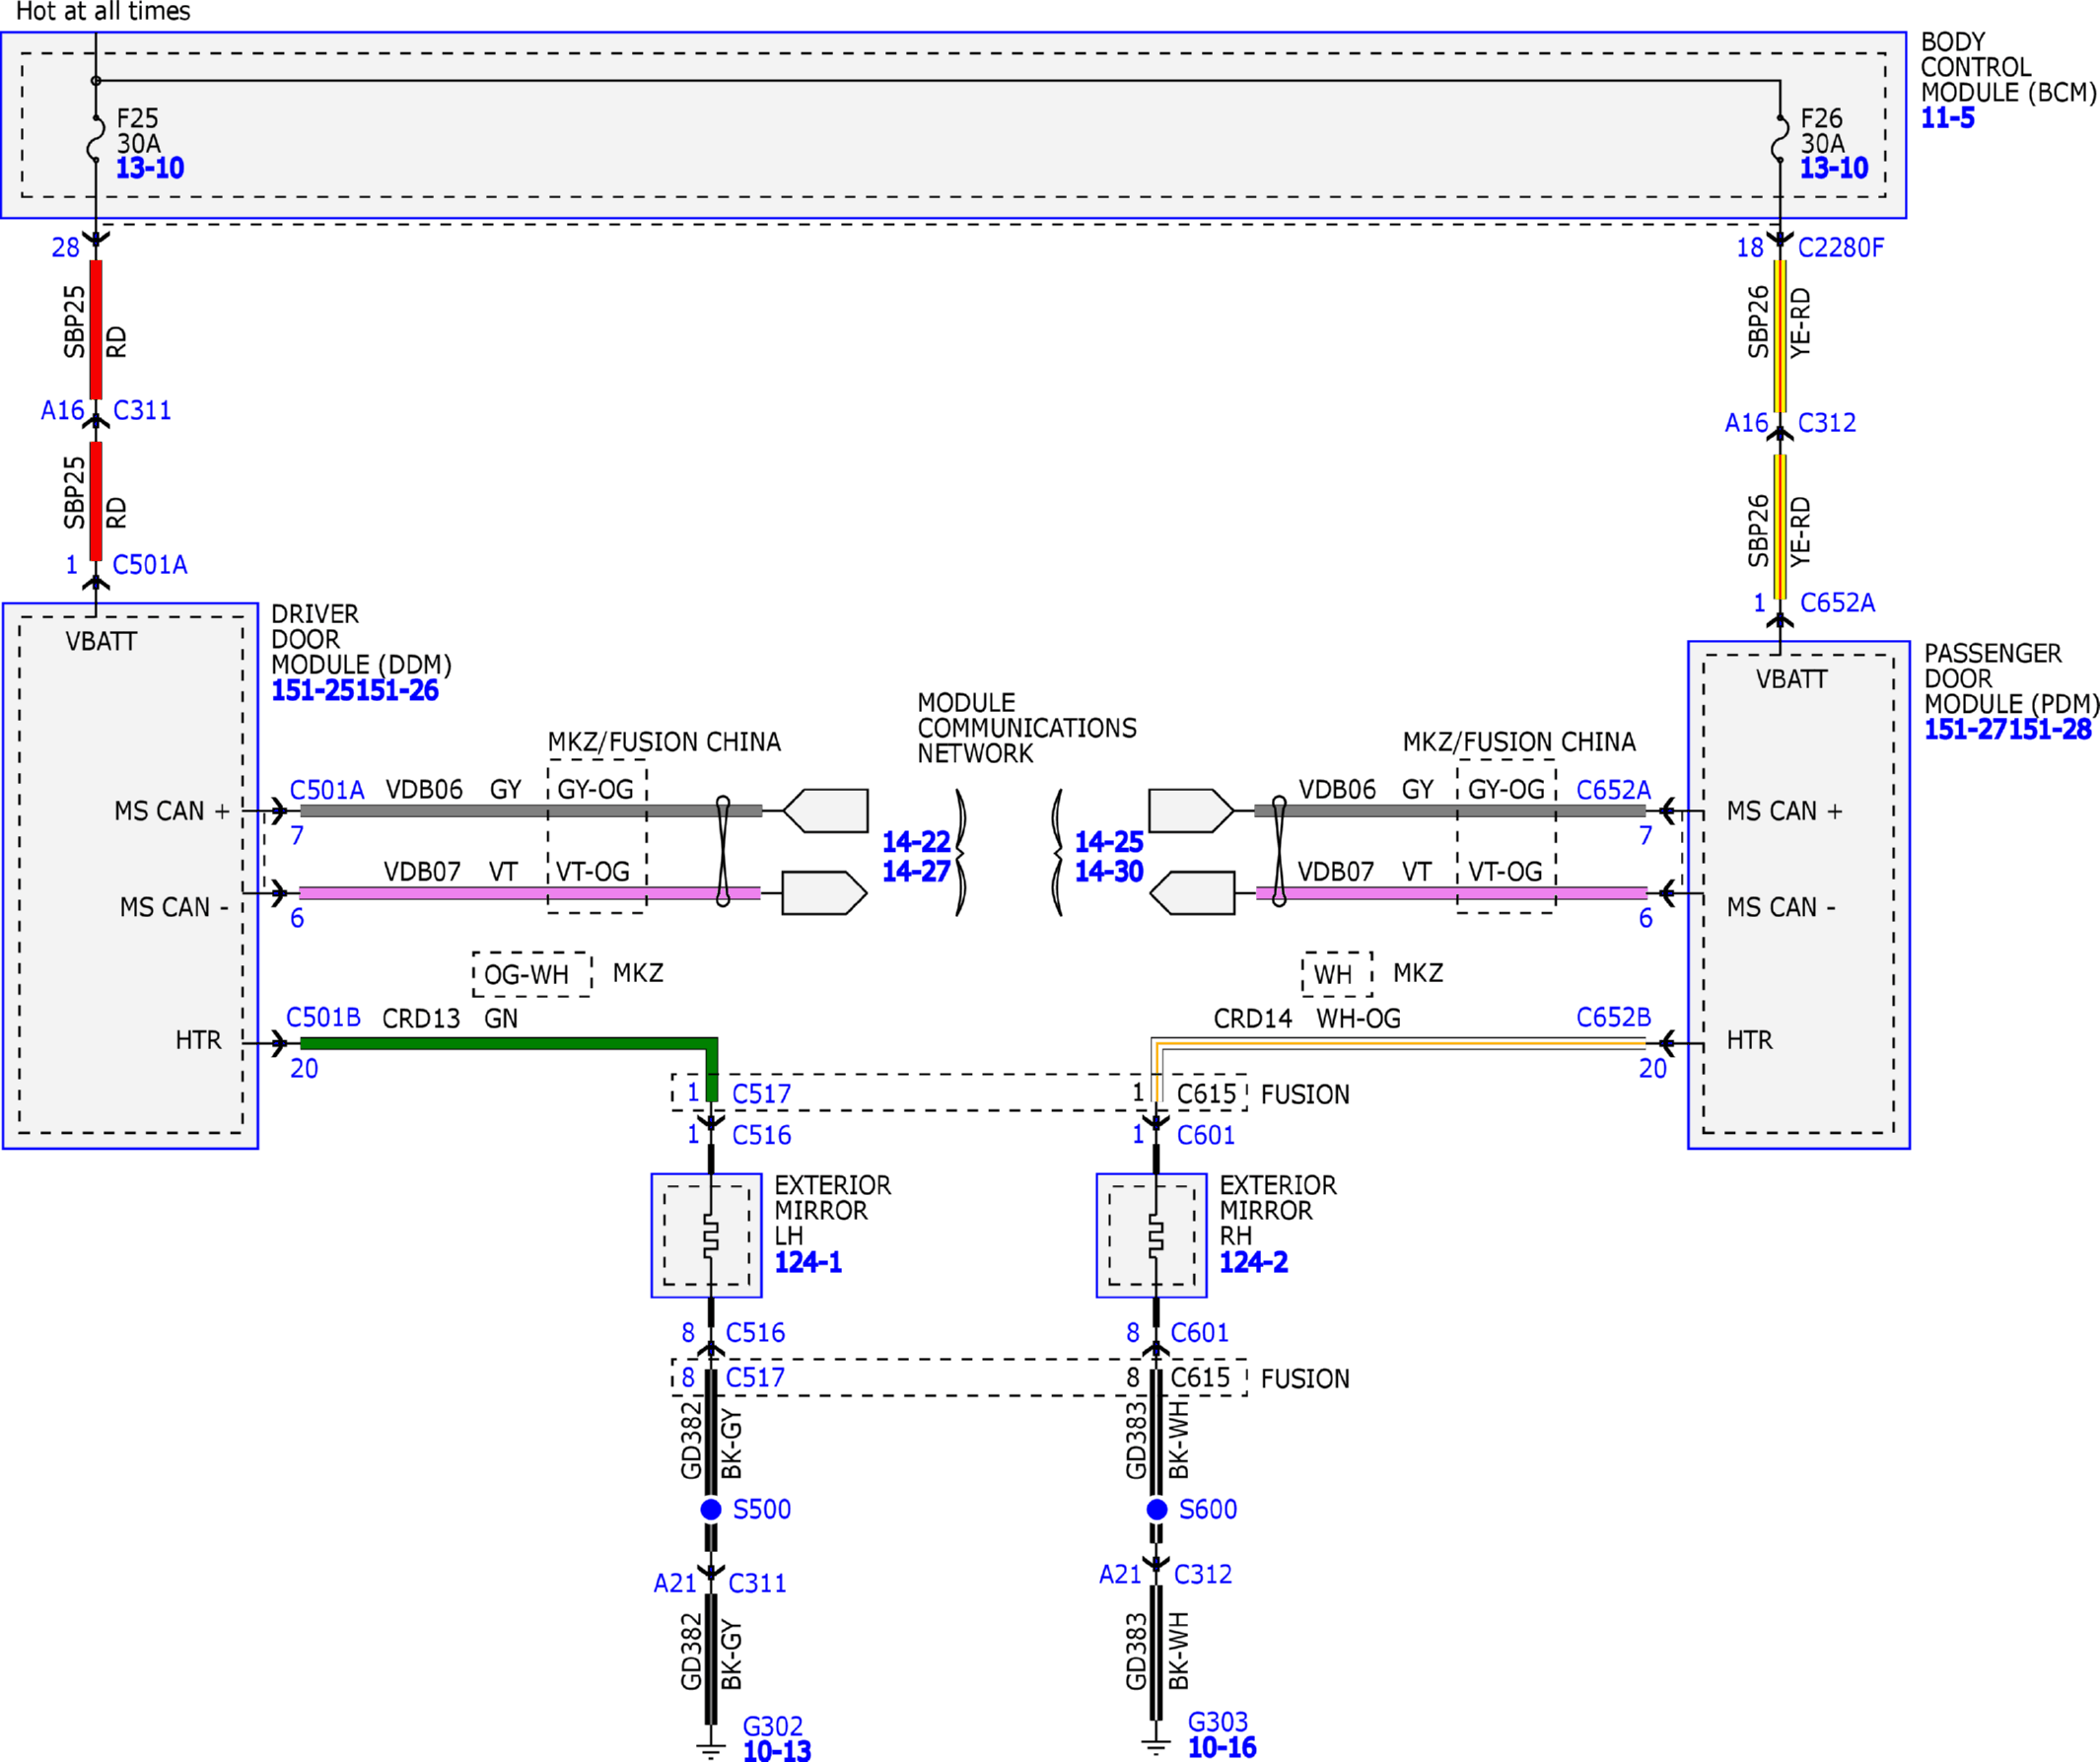This screenshot has height=1762, width=2100.
Task: Open Exterior Mirror LH link 124-1
Action: click(x=808, y=1262)
